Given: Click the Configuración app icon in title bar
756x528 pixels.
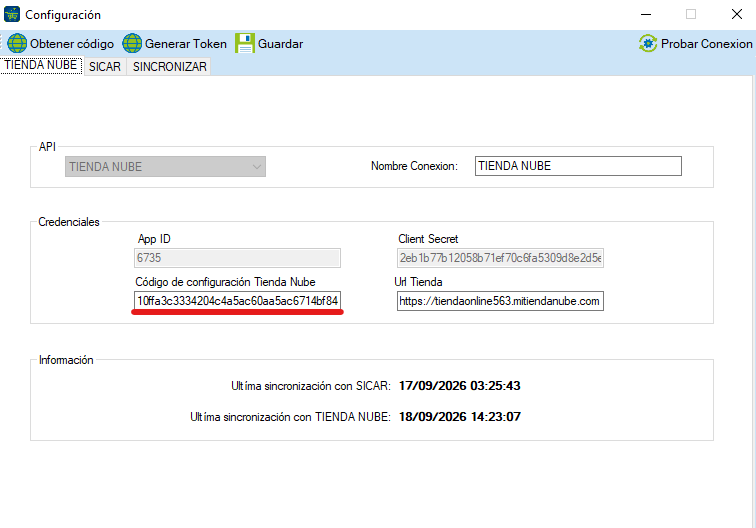Looking at the screenshot, I should [12, 14].
